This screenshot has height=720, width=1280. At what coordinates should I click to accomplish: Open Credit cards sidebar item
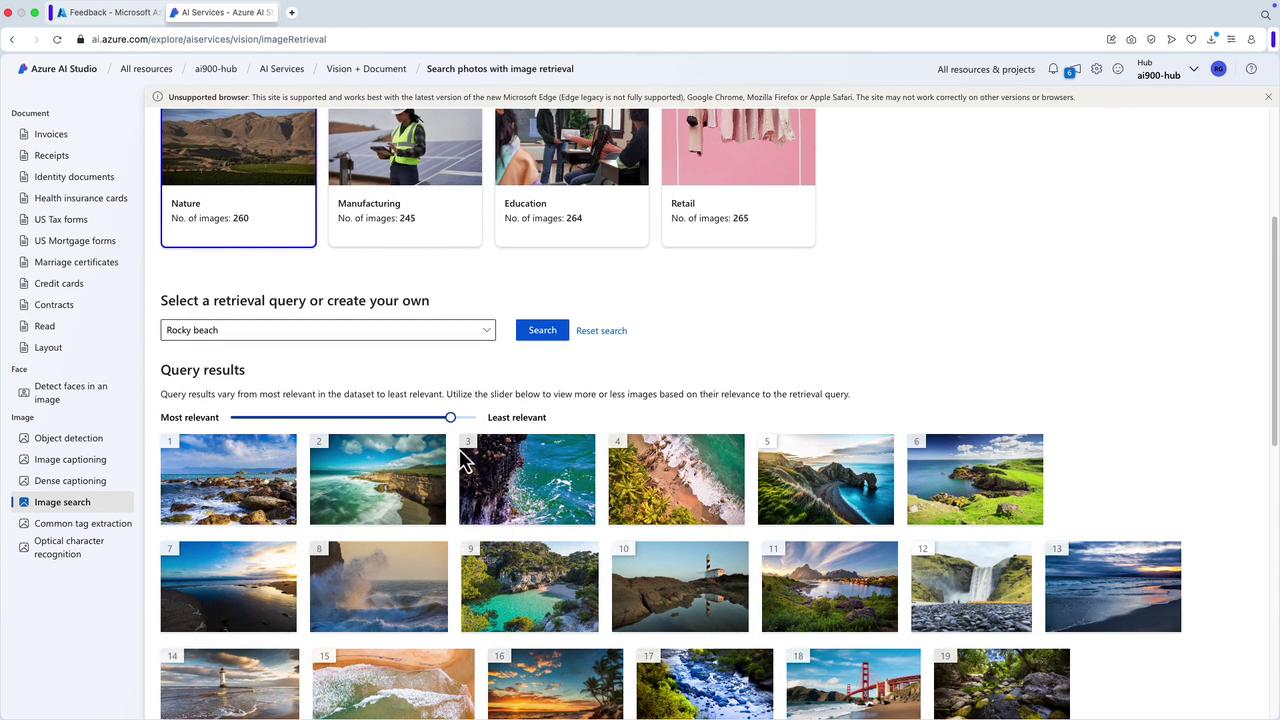click(59, 283)
